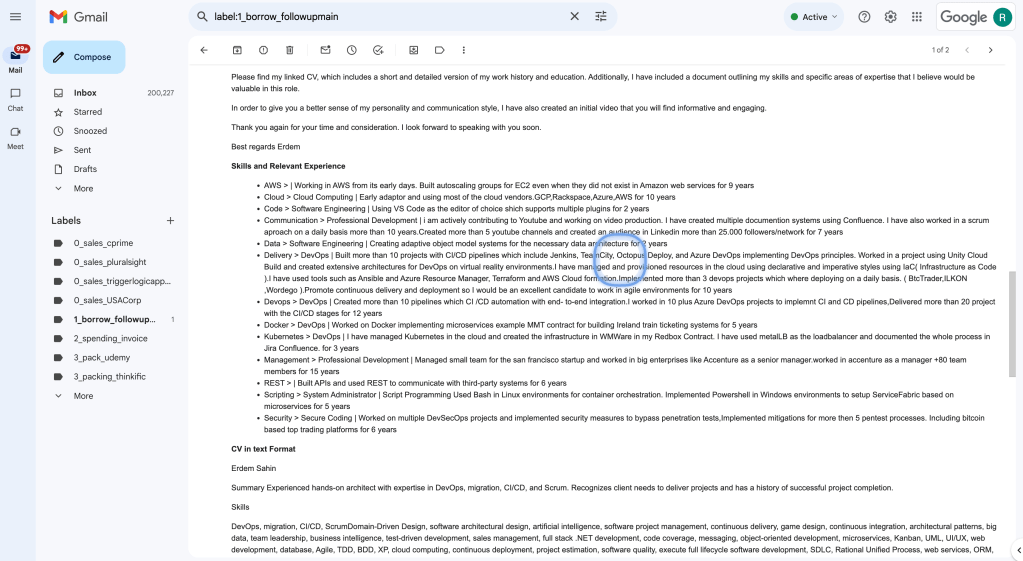Expand More under the Labels list
This screenshot has width=1023, height=561.
(x=84, y=396)
